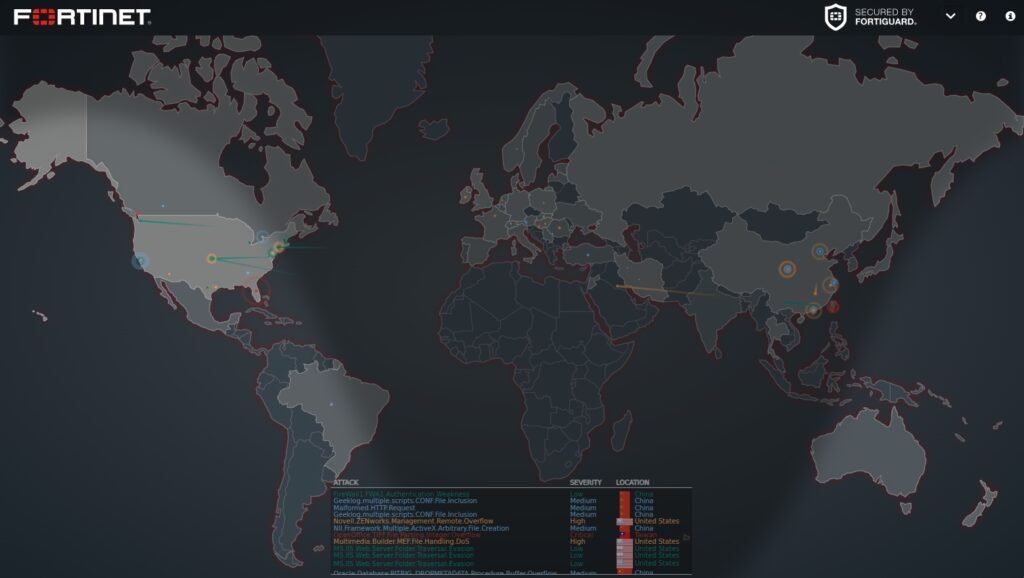
Task: Open the help question mark icon
Action: coord(980,17)
